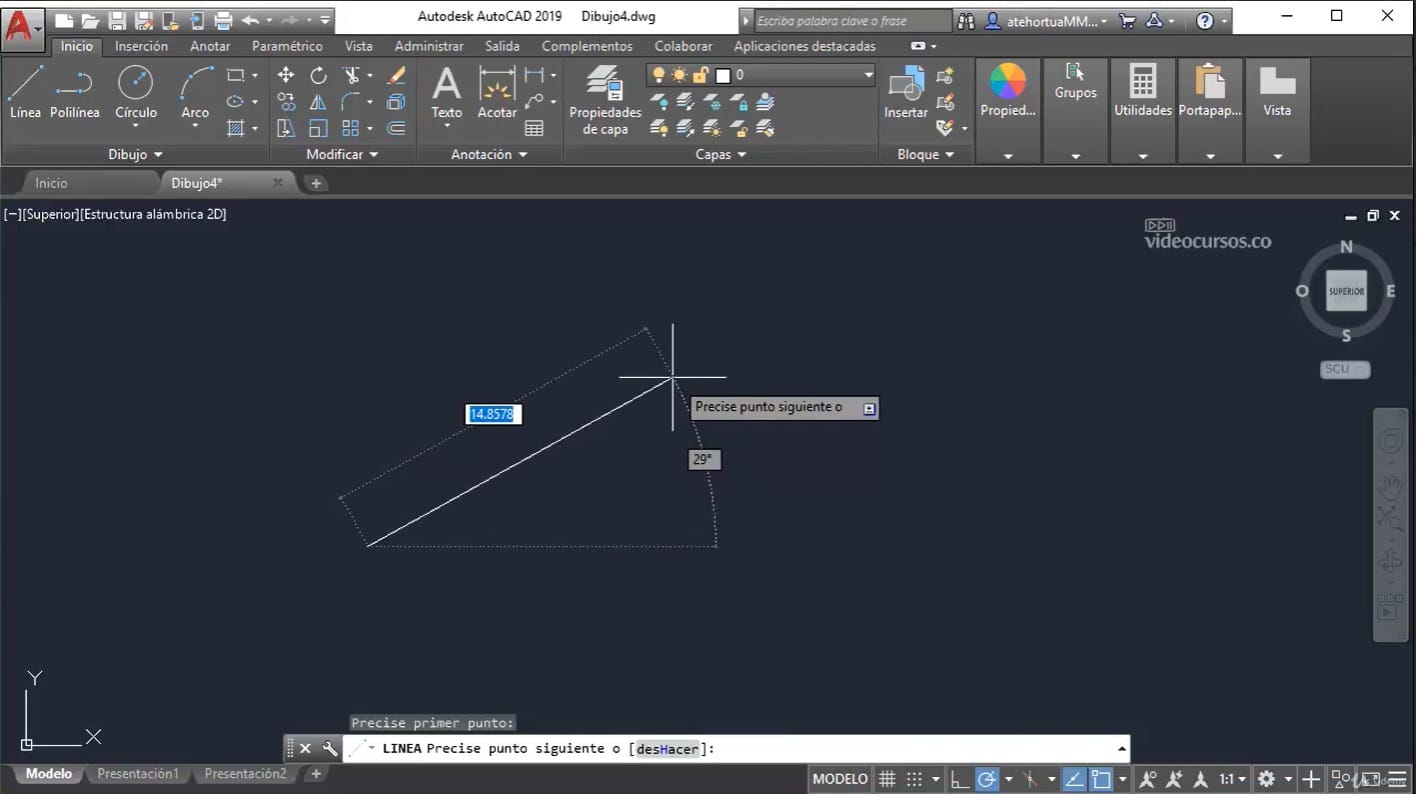1416x794 pixels.
Task: Click the Acotar dimension tool
Action: 497,91
